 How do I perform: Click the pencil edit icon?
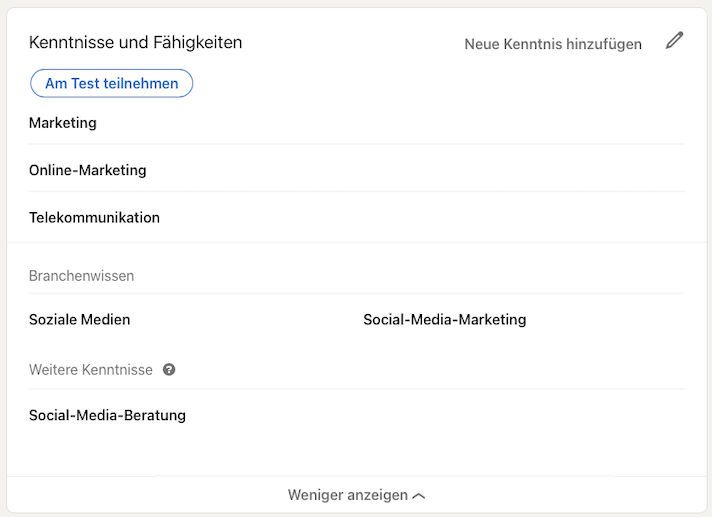pos(675,42)
